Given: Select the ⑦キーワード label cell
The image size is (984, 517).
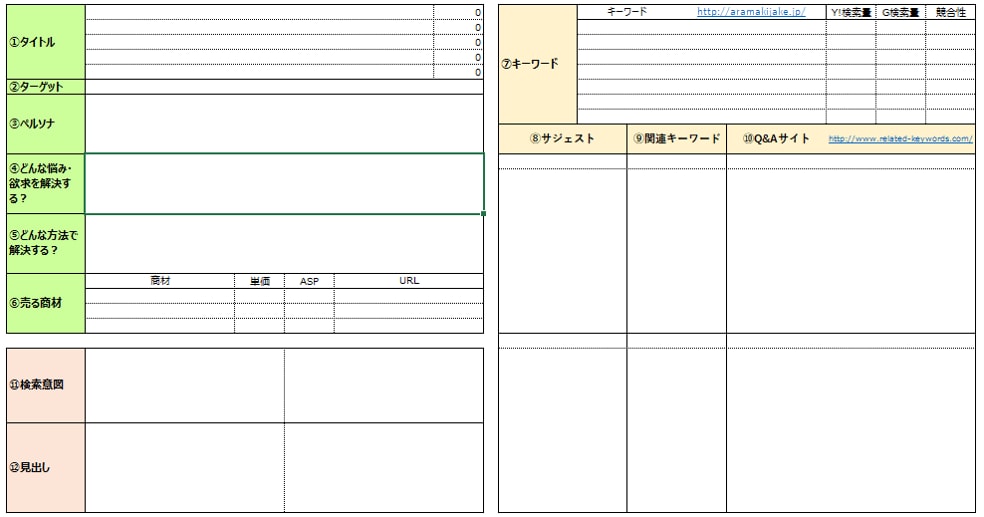Looking at the screenshot, I should (x=538, y=64).
